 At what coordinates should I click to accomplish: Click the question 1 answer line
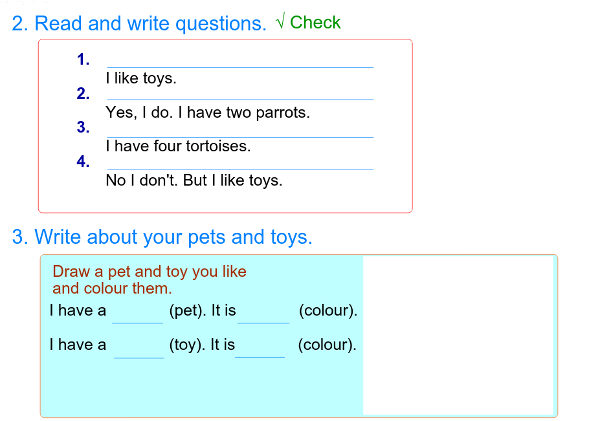(x=239, y=60)
